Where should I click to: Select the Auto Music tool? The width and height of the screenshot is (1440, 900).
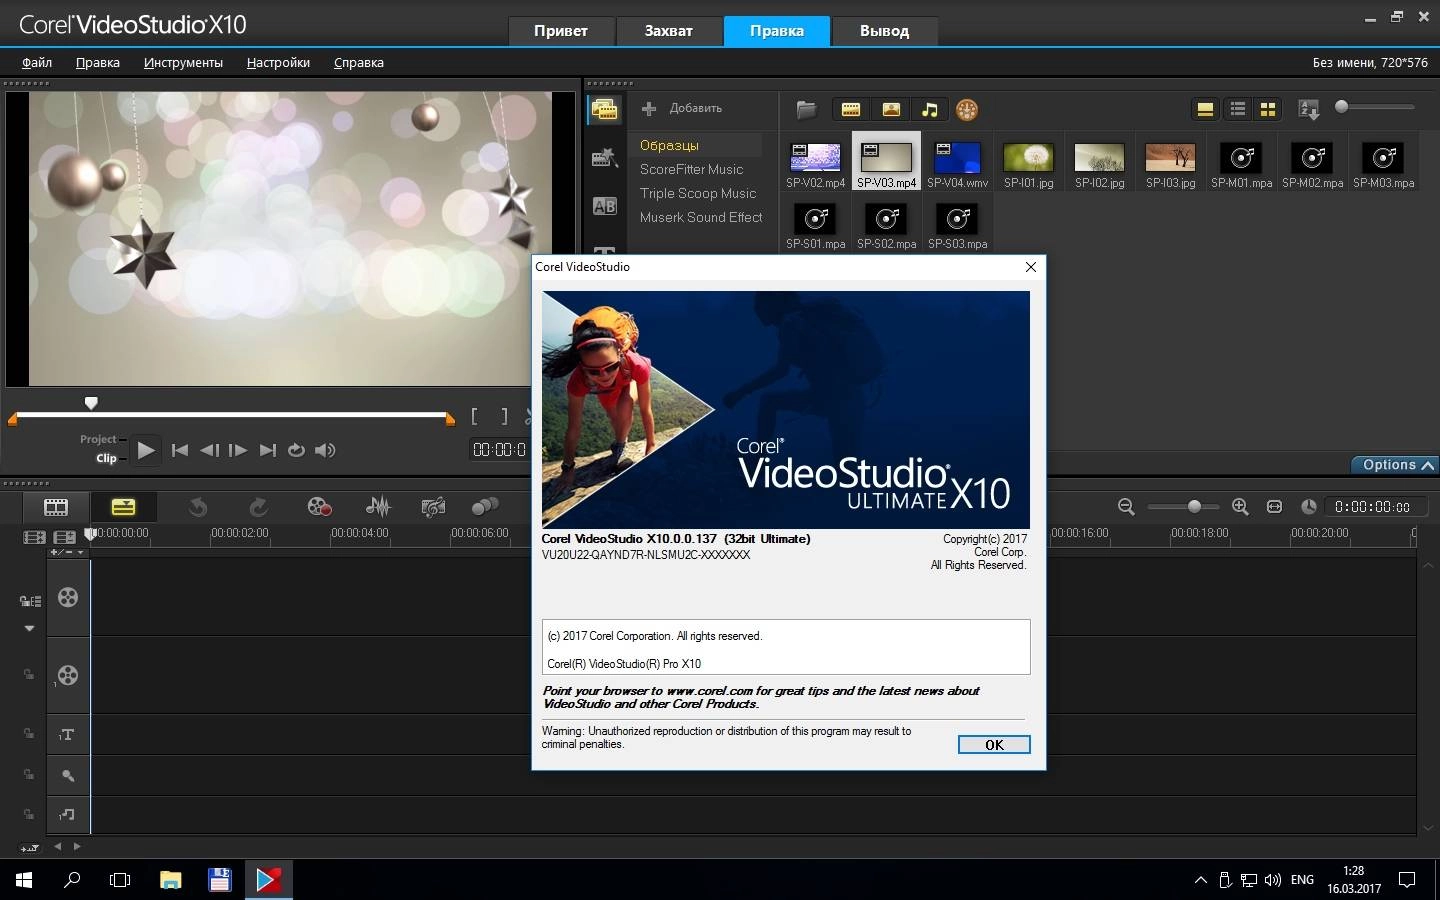433,507
